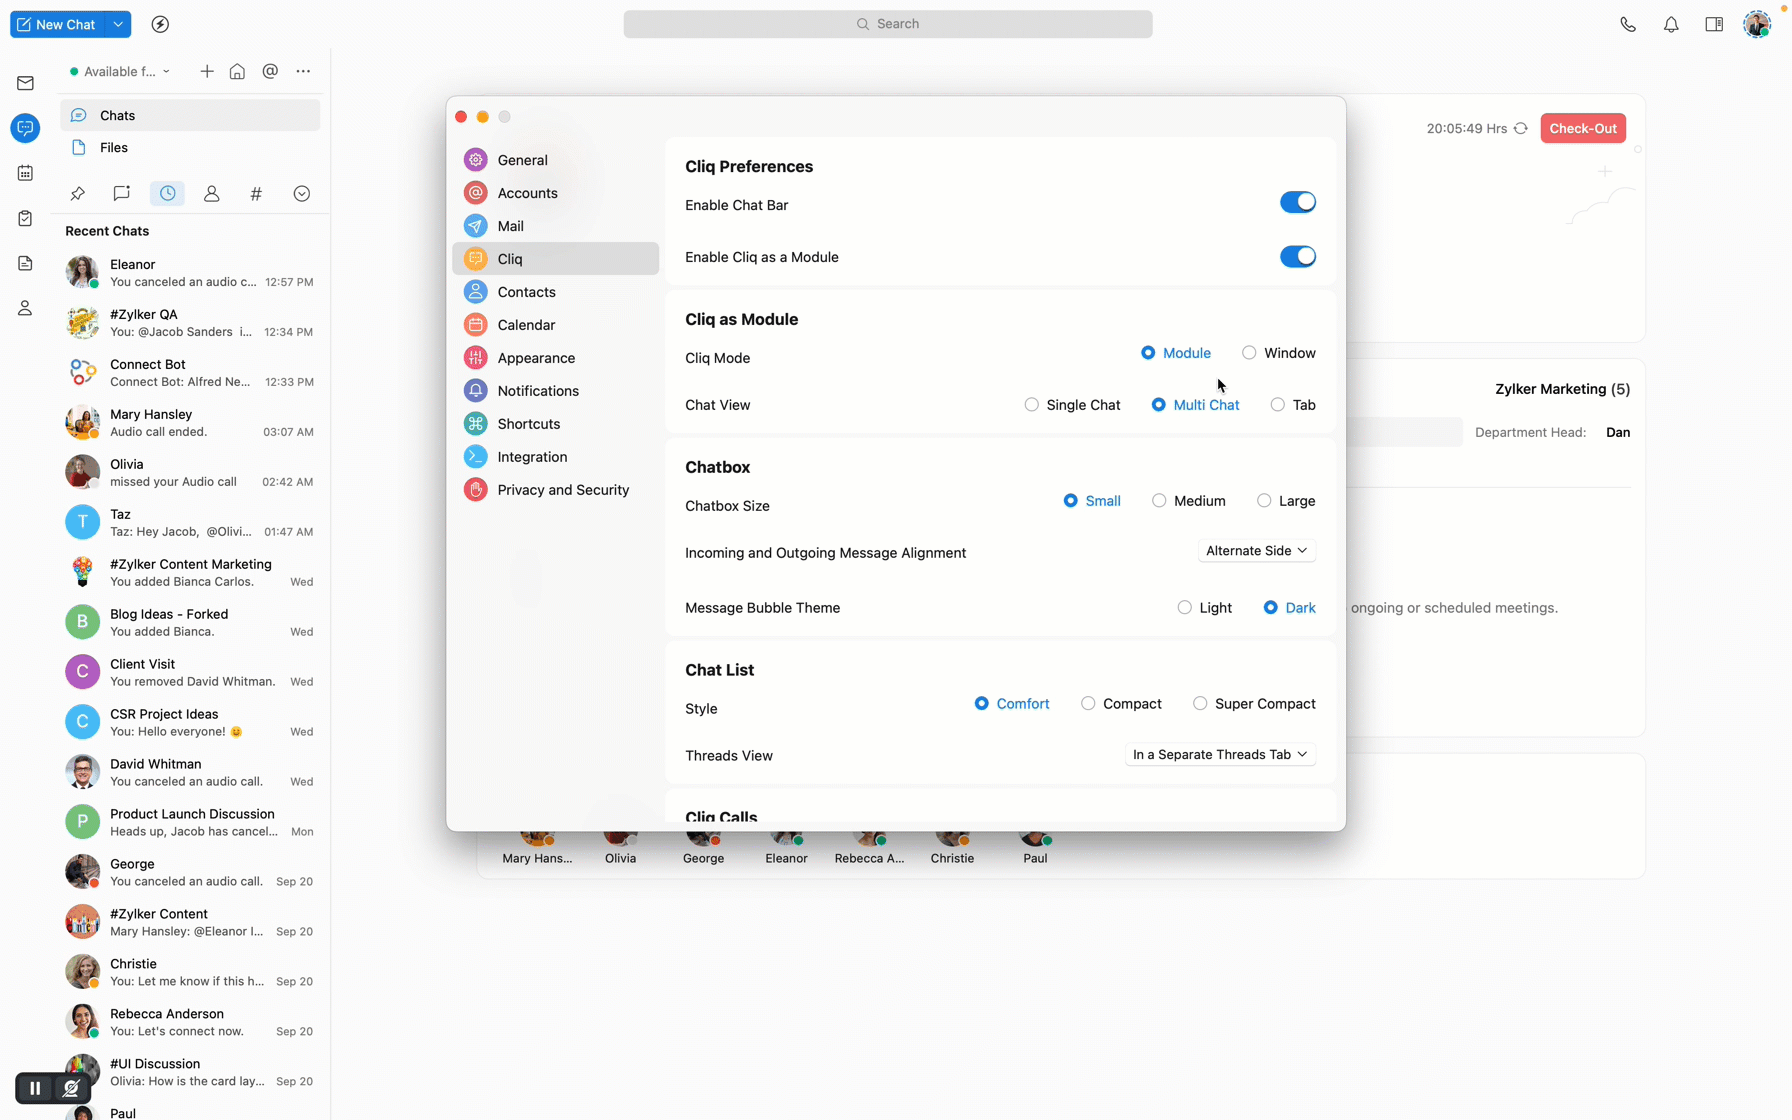Select Single Chat view option
The image size is (1792, 1120).
1072,405
